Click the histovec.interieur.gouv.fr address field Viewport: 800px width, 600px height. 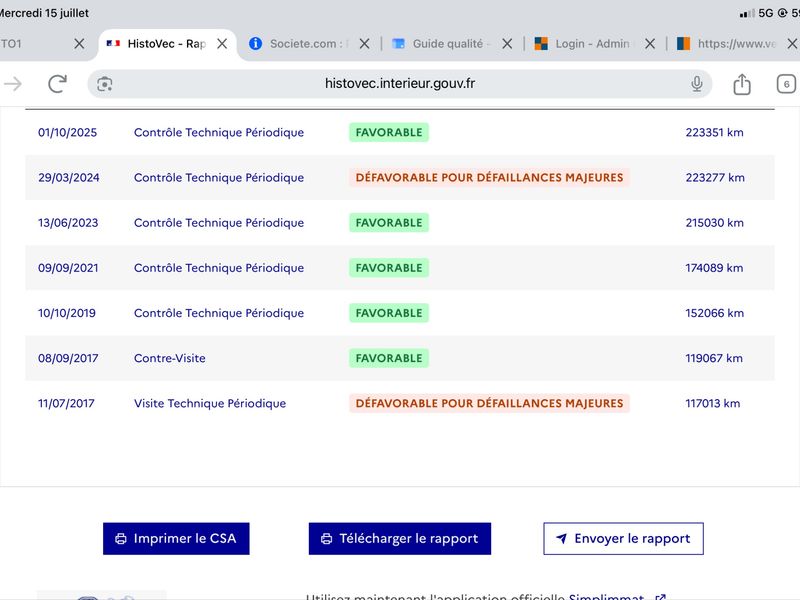coord(399,84)
